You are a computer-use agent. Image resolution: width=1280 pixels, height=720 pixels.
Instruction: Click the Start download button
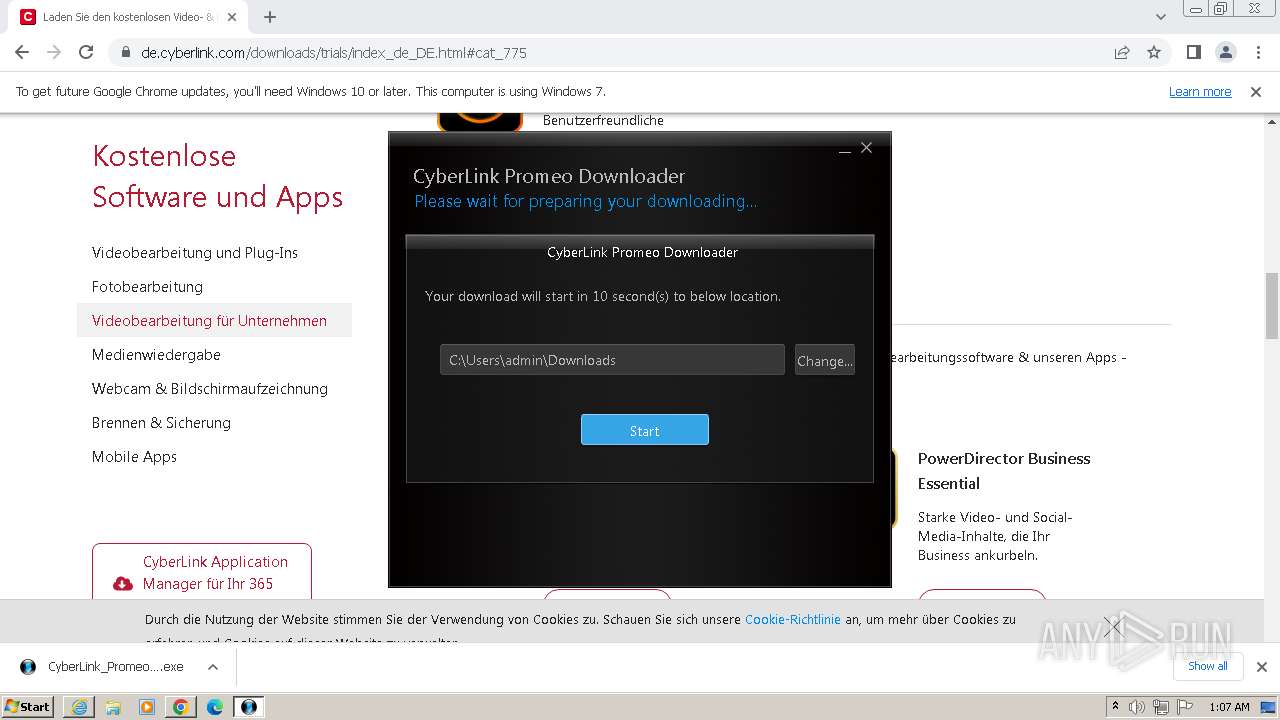(x=644, y=430)
